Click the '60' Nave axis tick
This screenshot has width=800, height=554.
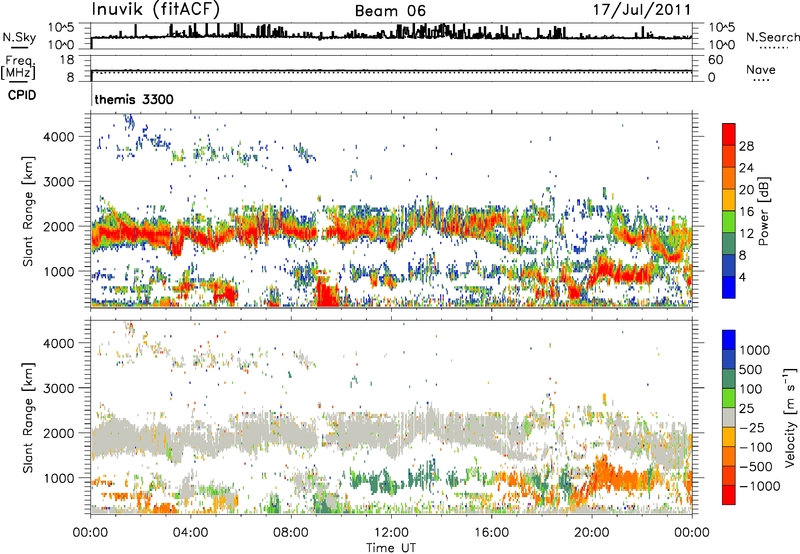pos(715,60)
